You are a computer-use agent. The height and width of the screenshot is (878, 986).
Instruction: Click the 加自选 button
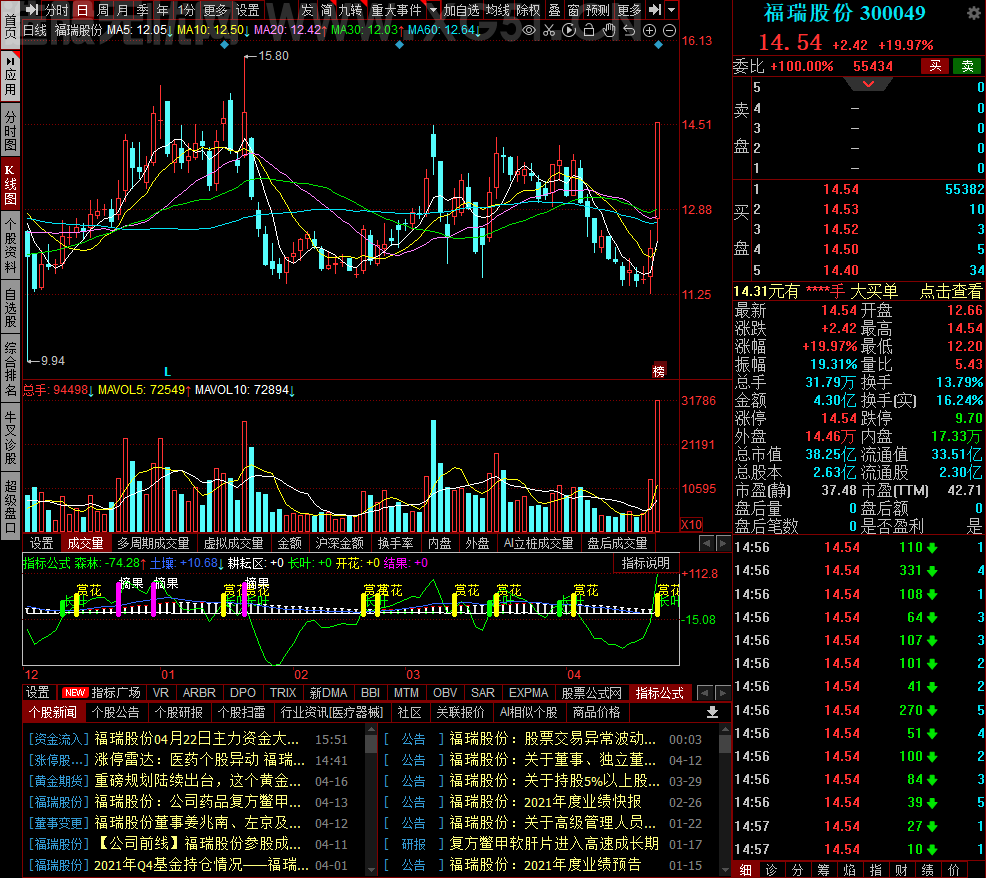pos(462,10)
